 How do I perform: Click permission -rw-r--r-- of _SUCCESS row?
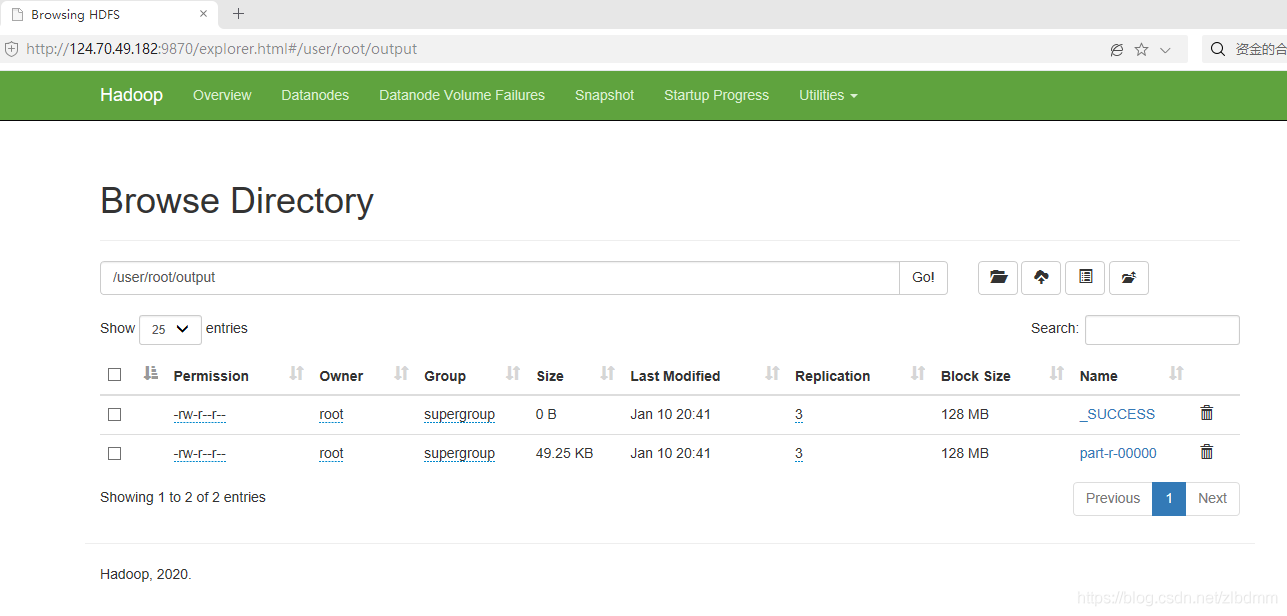tap(199, 414)
